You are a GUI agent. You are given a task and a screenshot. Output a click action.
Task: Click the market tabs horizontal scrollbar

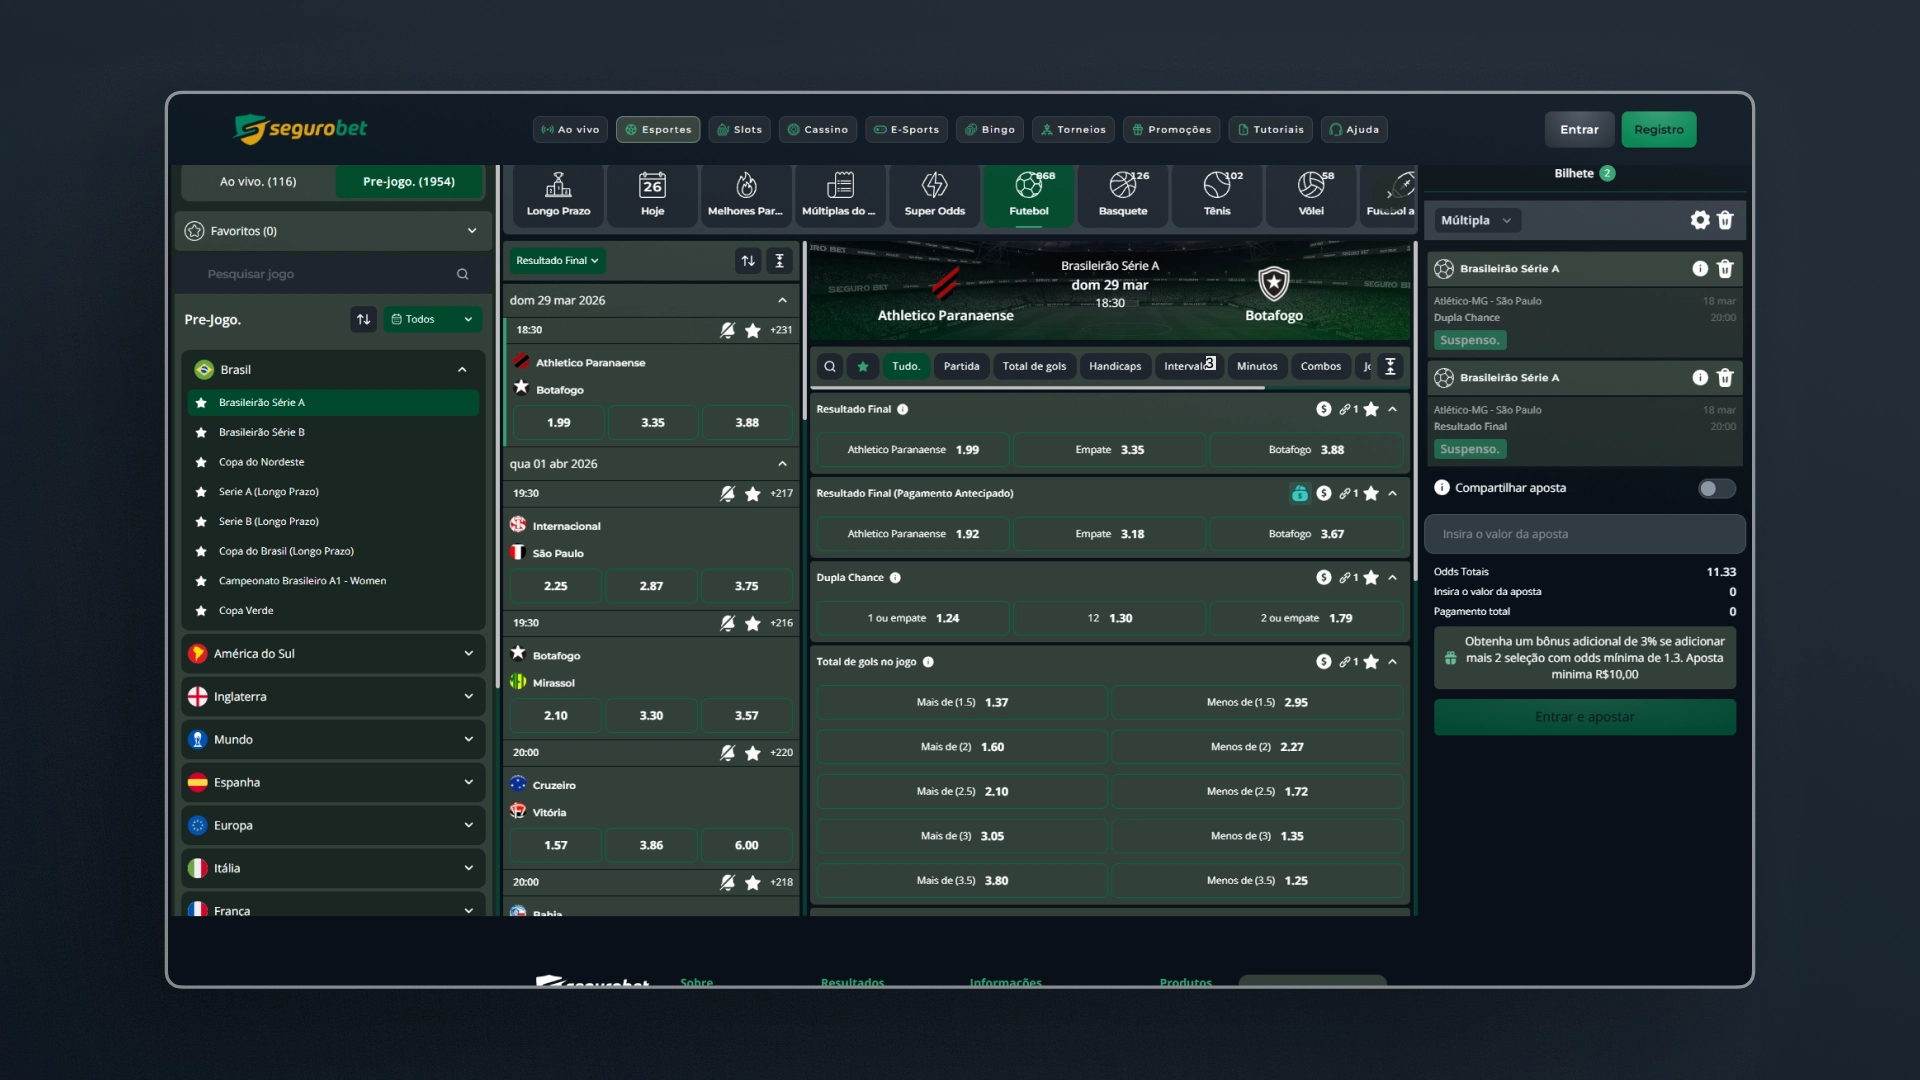1038,387
